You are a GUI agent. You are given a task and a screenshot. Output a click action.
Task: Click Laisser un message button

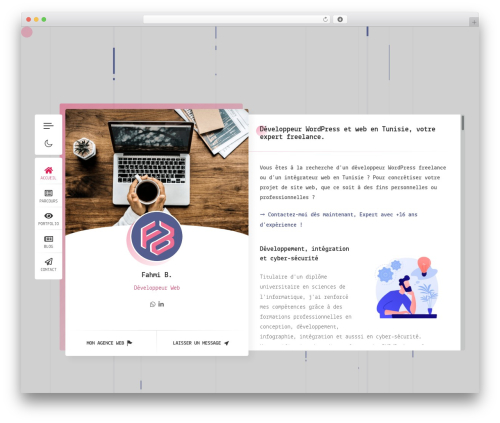pyautogui.click(x=201, y=343)
